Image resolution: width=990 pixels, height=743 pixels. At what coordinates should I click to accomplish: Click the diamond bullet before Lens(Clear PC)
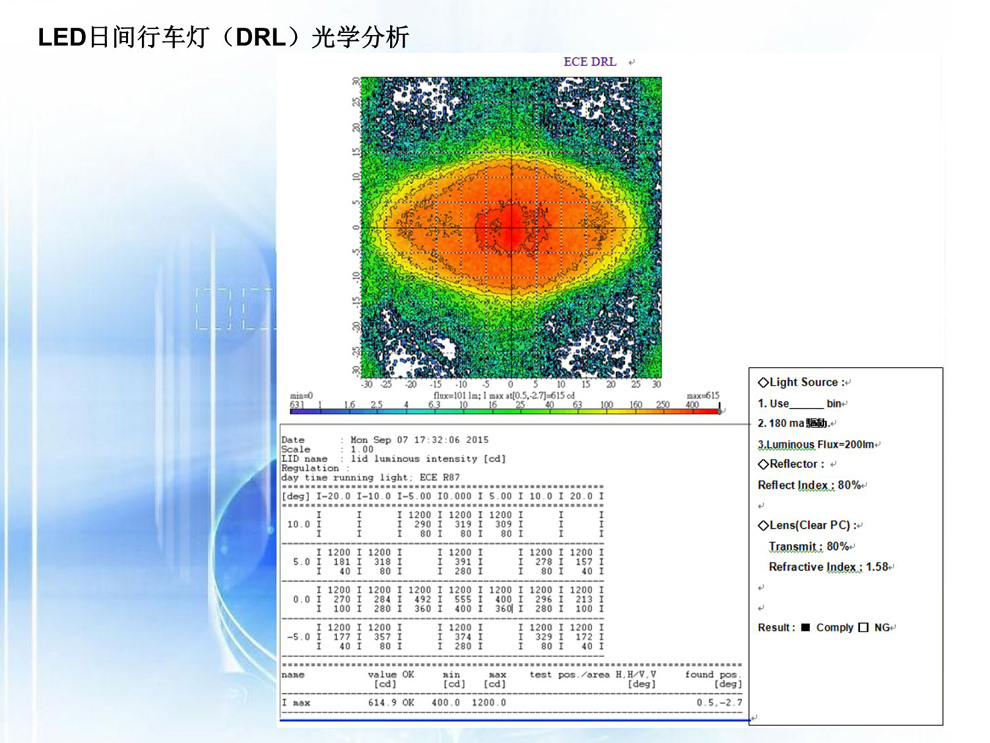[763, 525]
